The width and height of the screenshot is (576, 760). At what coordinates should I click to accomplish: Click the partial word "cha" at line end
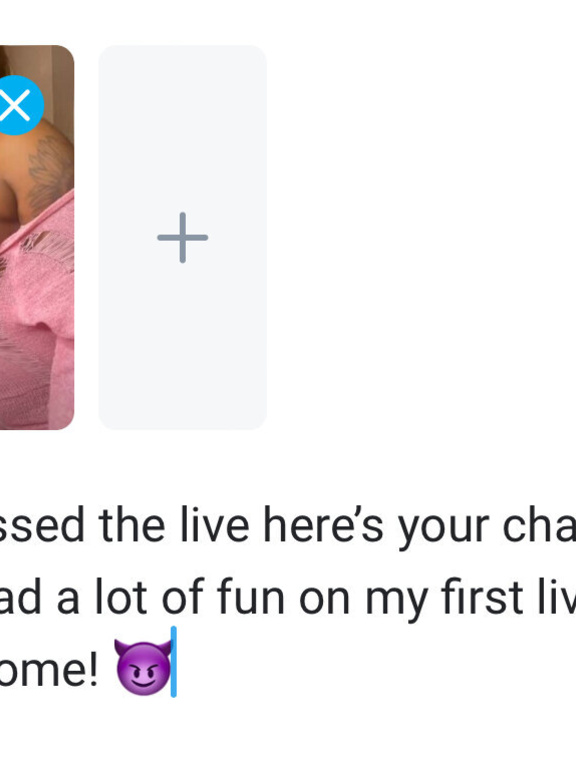539,526
